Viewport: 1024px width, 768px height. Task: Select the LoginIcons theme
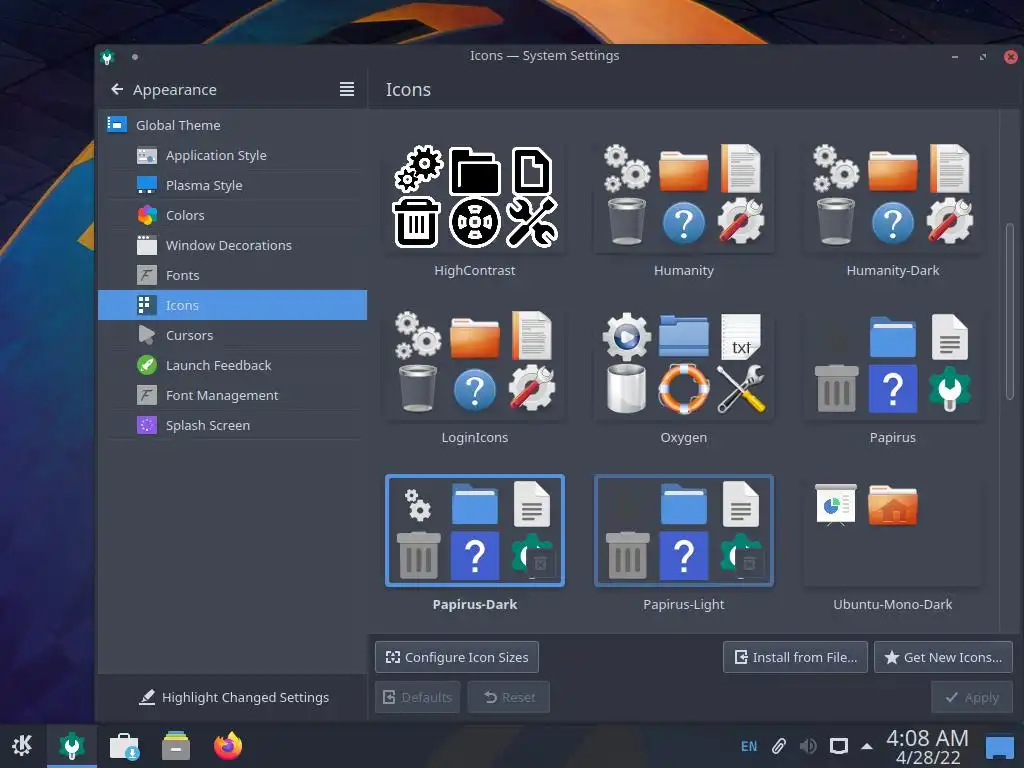click(x=475, y=364)
